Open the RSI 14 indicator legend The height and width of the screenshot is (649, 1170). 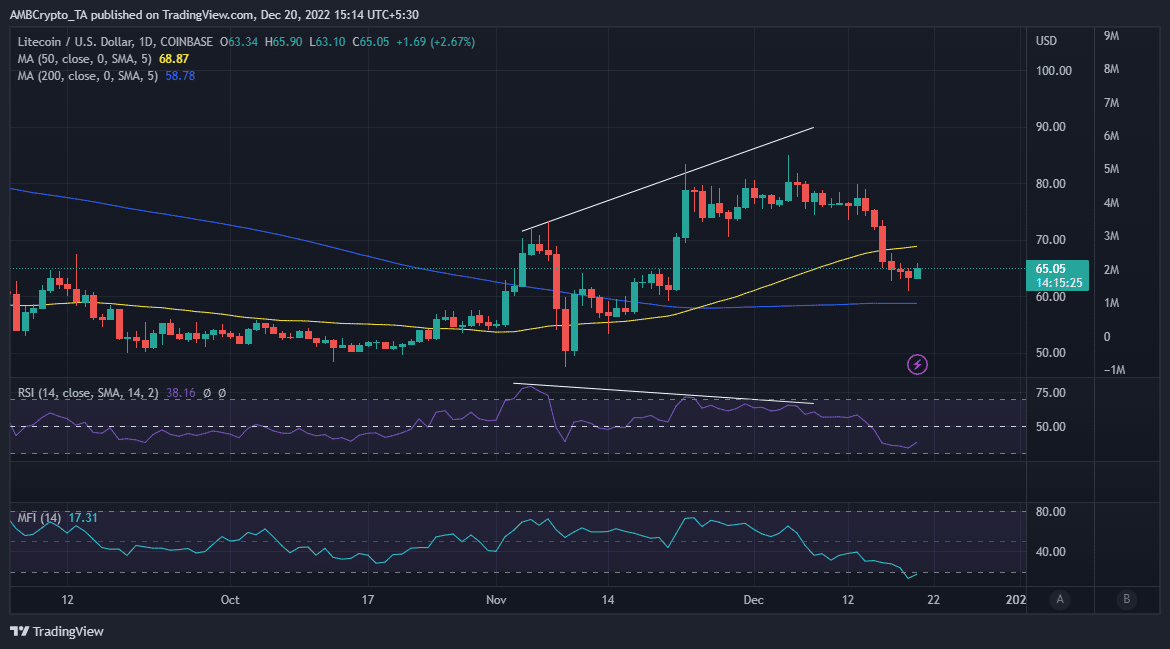tap(88, 392)
